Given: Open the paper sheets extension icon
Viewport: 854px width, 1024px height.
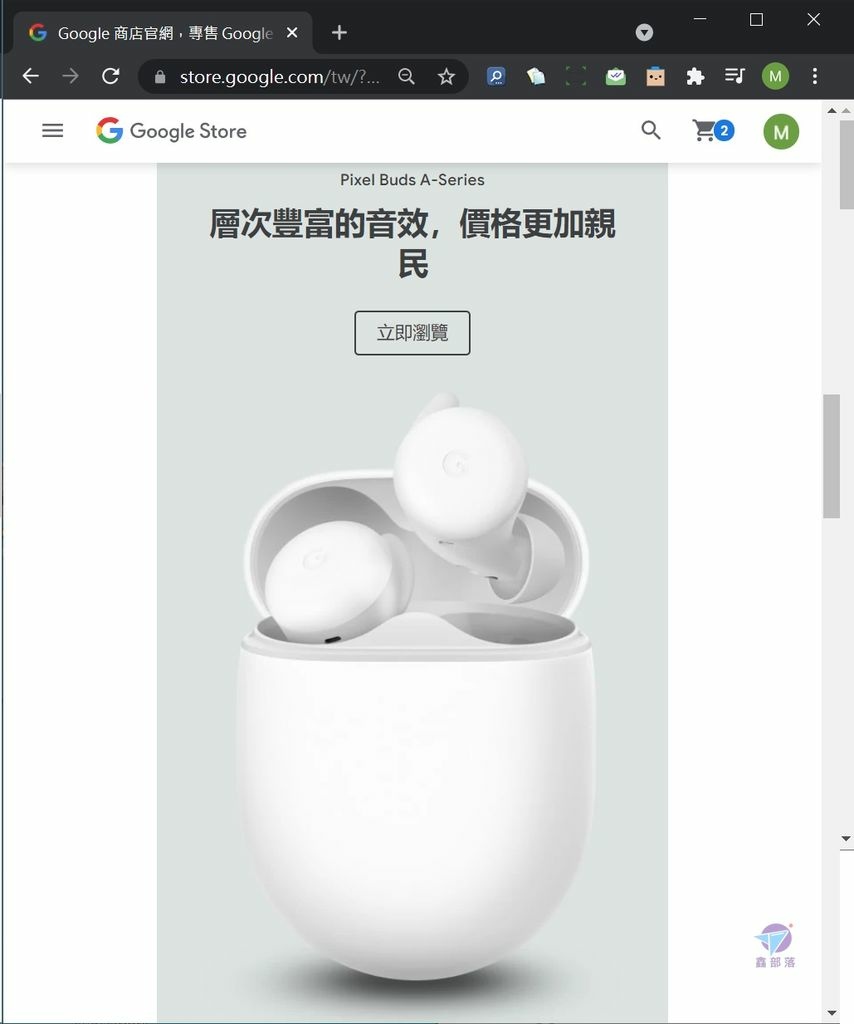Looking at the screenshot, I should [536, 76].
